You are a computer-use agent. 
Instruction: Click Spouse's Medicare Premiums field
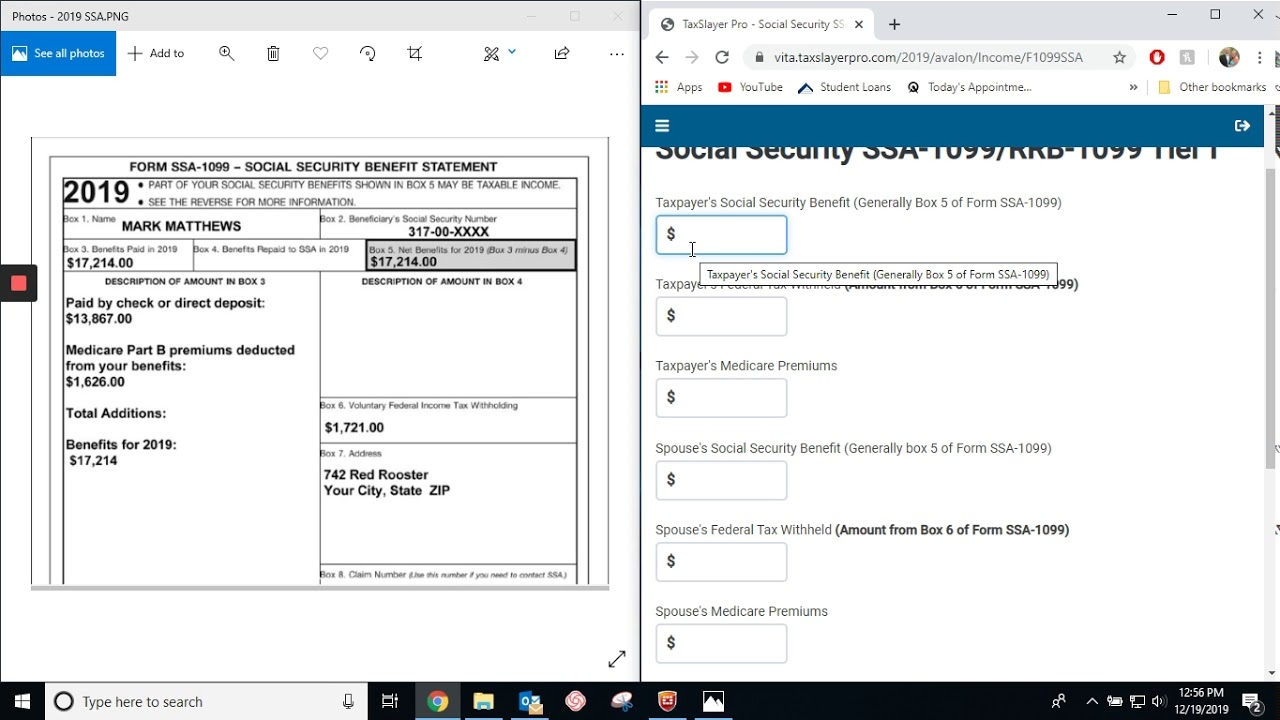coord(721,643)
